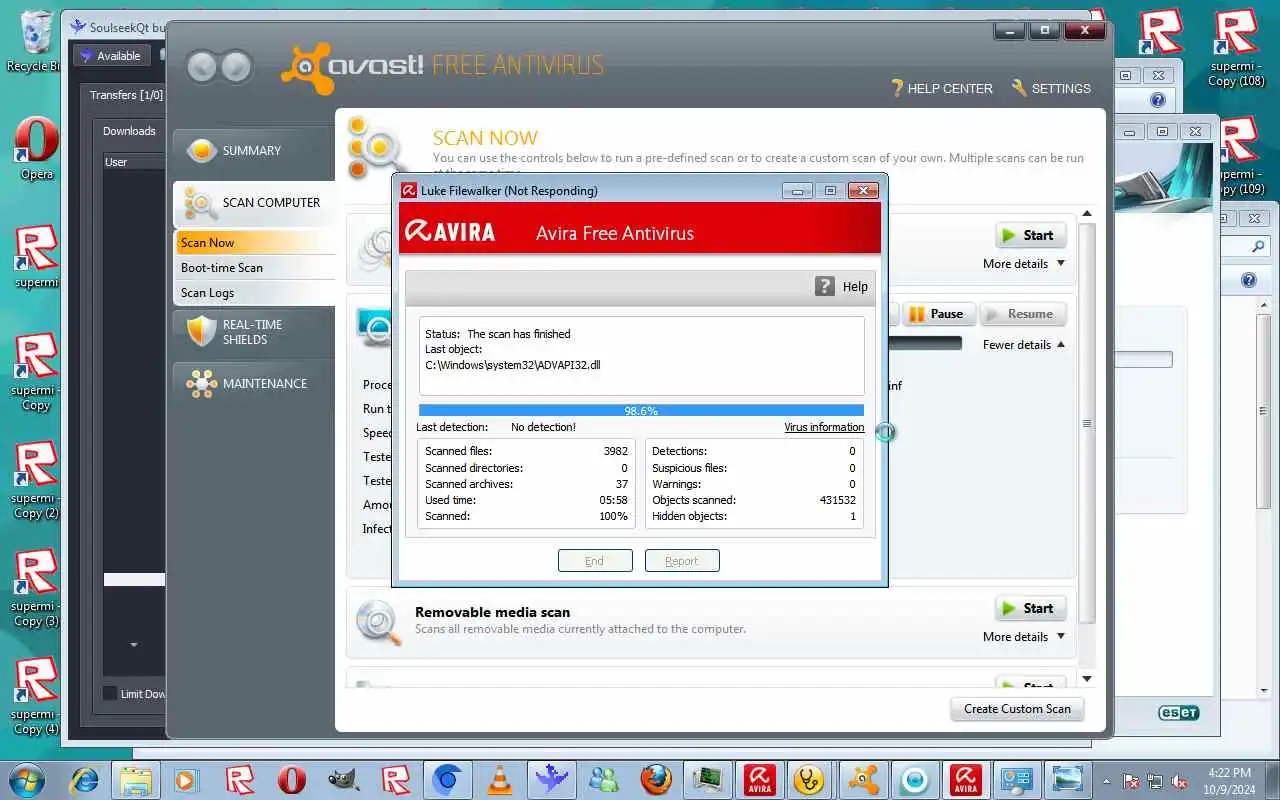Screen dimensions: 1280x800
Task: Show hidden tray icons arrow
Action: point(1107,781)
